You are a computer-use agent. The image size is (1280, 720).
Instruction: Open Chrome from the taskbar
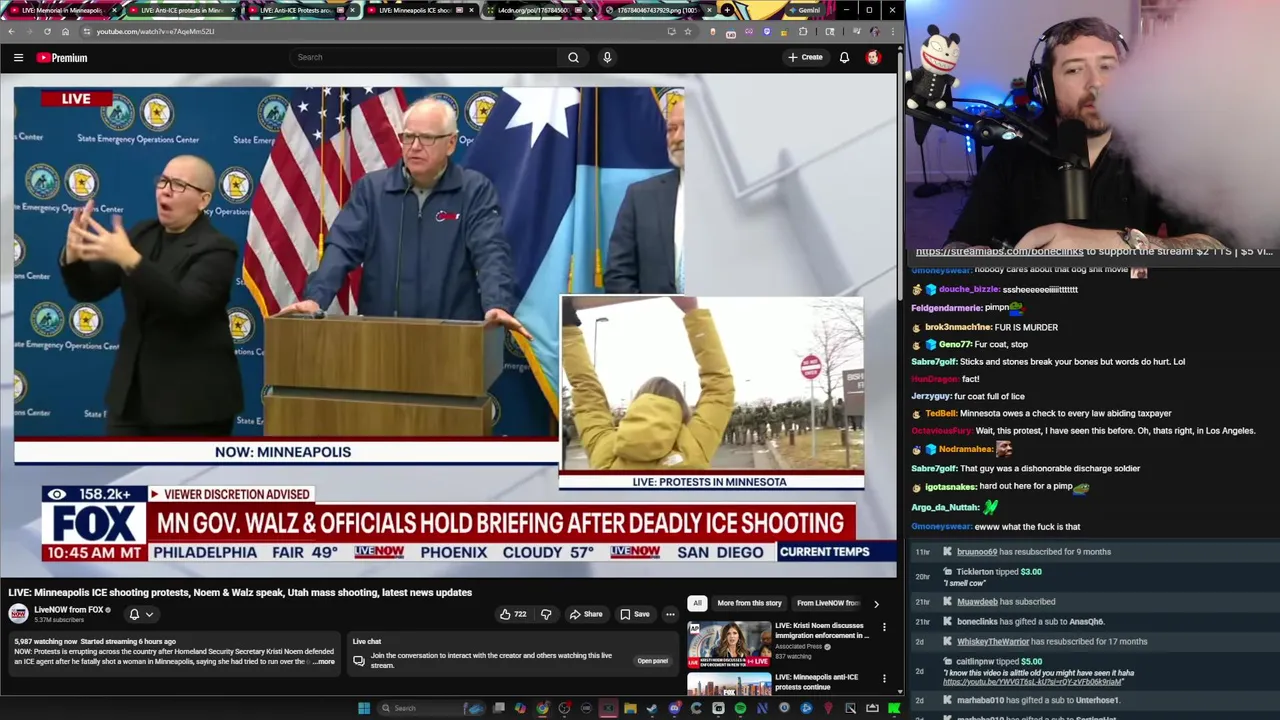click(542, 708)
